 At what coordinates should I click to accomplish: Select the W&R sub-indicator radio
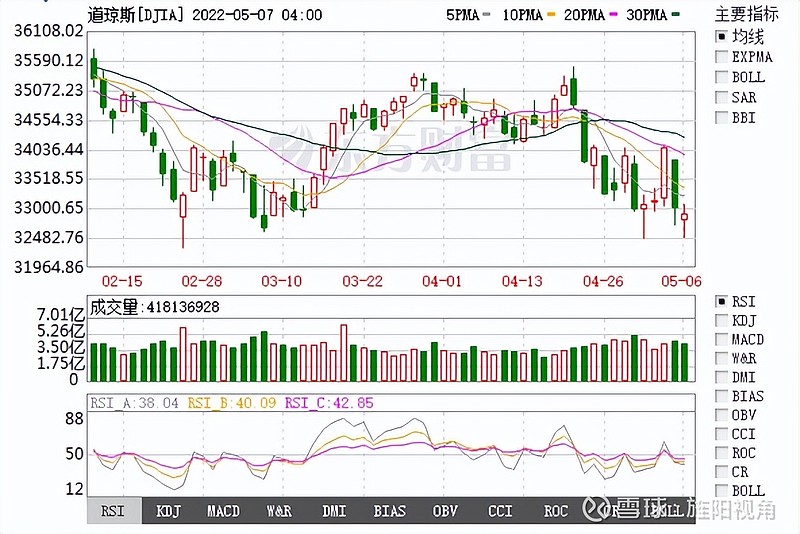click(721, 358)
